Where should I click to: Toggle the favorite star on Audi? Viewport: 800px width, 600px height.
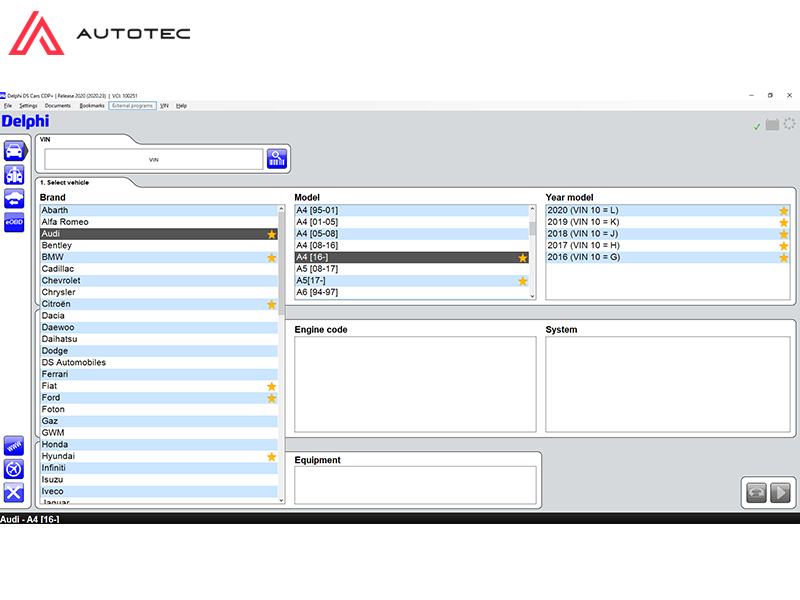point(272,234)
